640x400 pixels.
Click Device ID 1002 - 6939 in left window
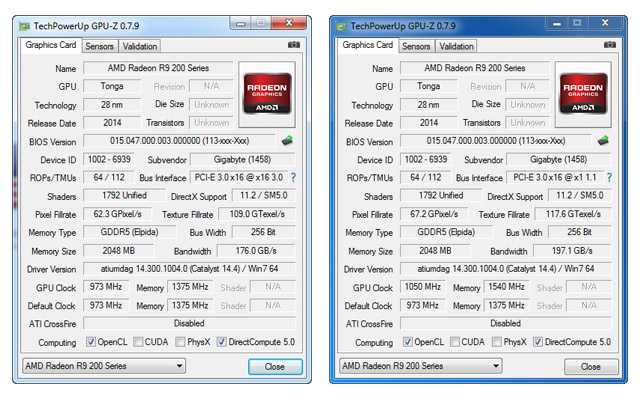coord(109,159)
